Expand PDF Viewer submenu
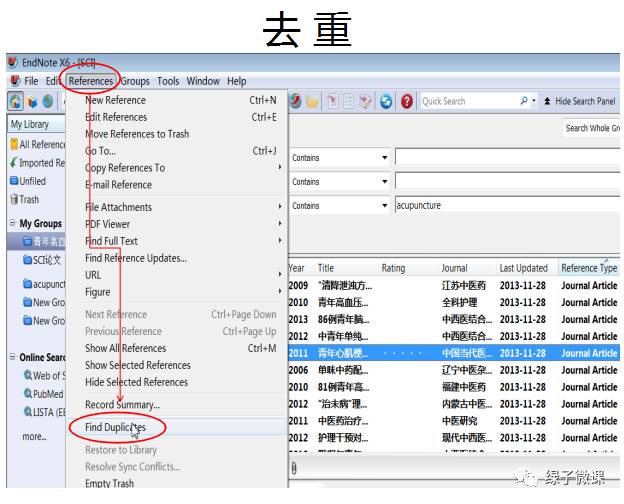Screen dimensions: 624x504 280,223
